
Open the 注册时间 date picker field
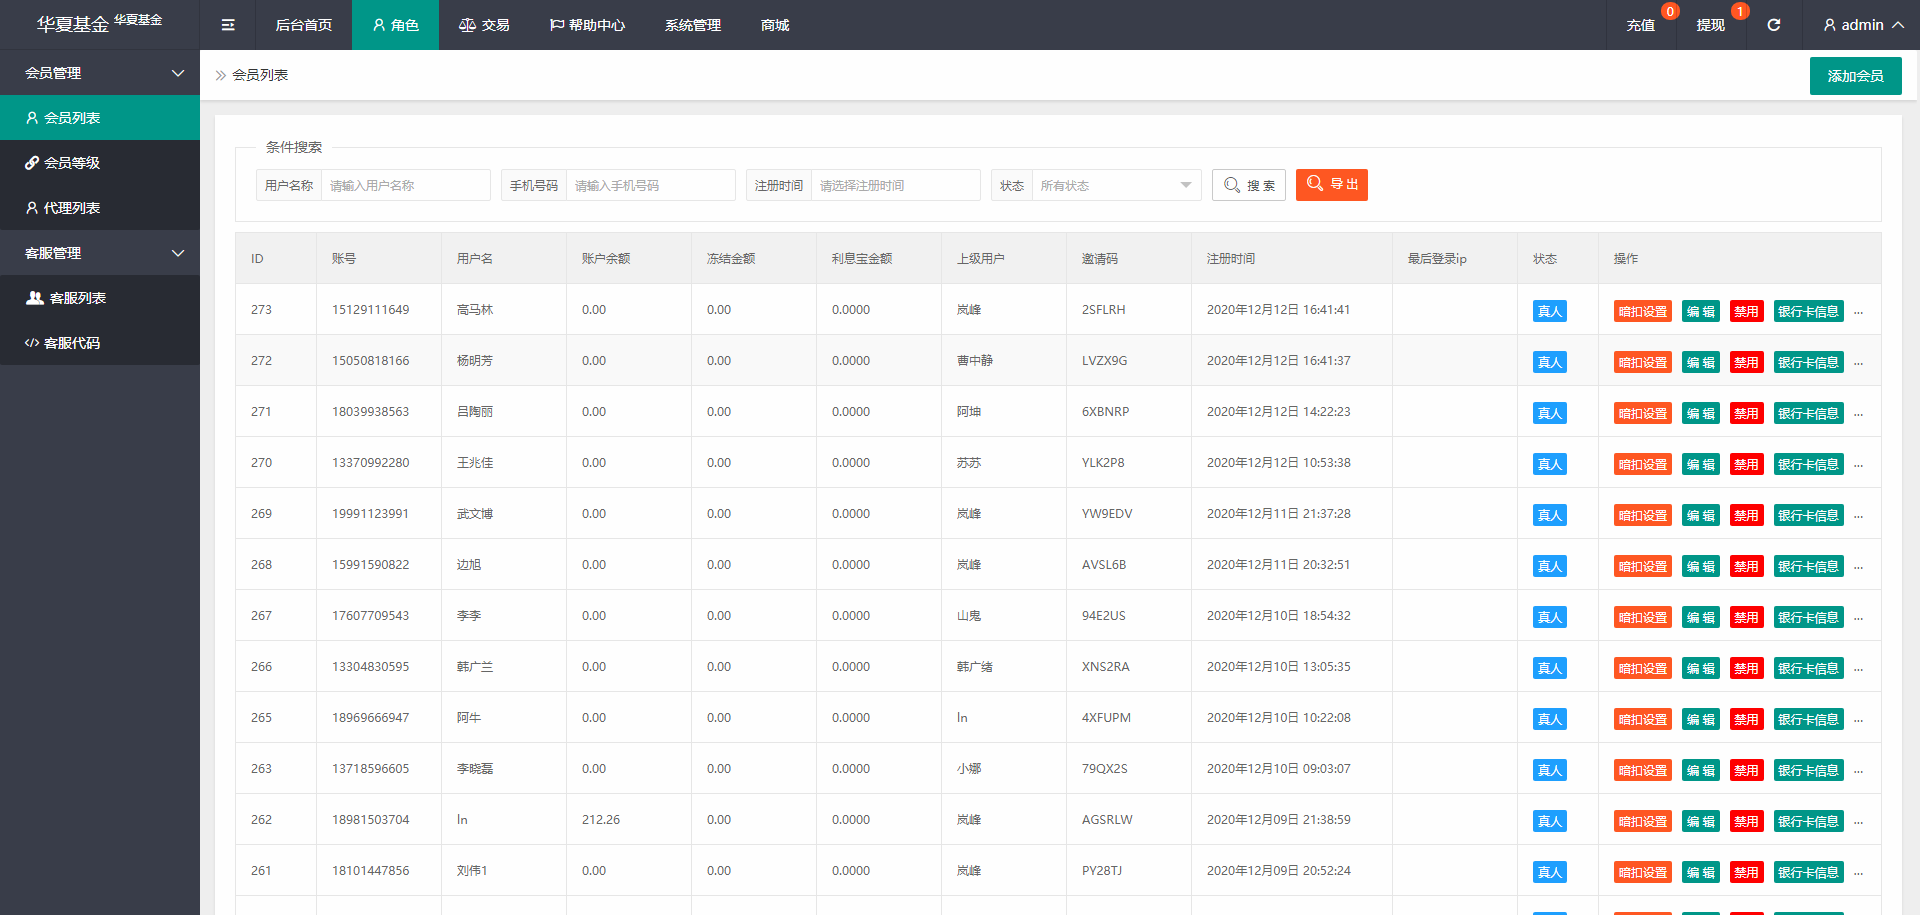[895, 185]
